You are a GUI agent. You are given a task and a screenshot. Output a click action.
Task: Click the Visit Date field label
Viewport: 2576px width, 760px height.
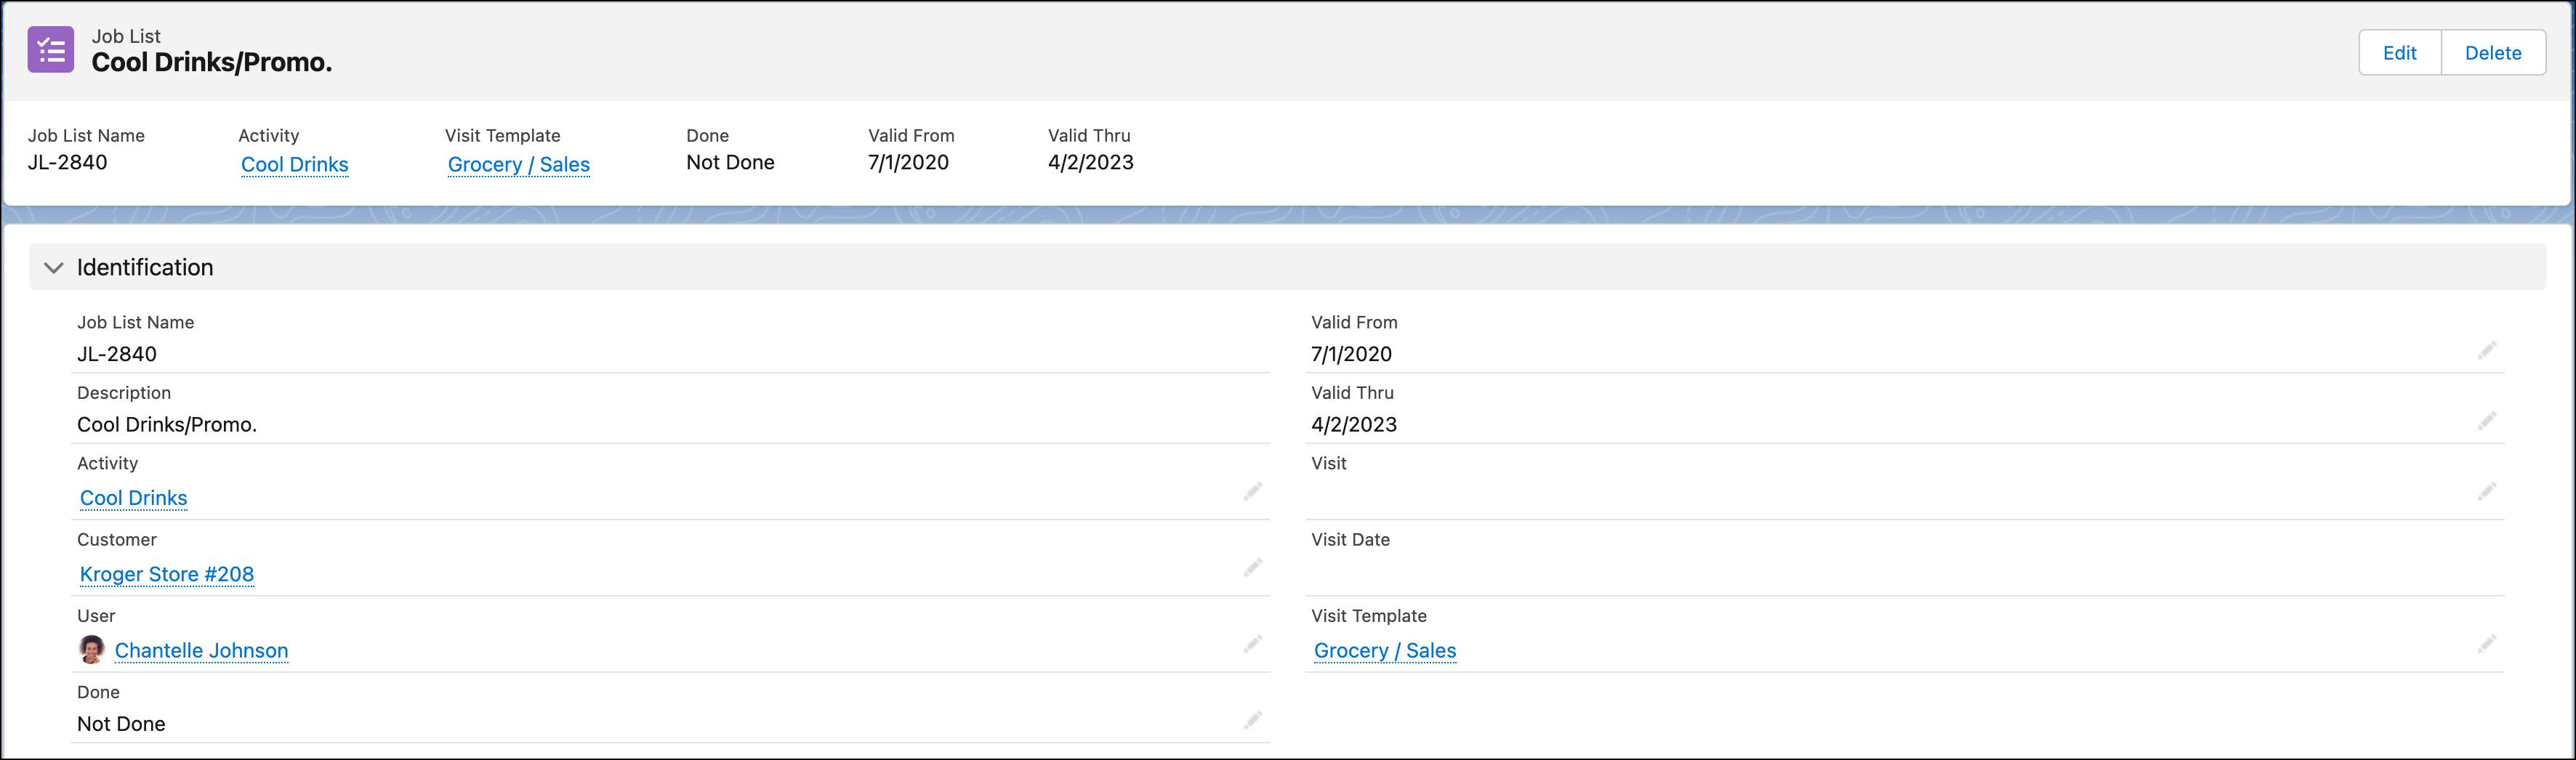(1350, 539)
